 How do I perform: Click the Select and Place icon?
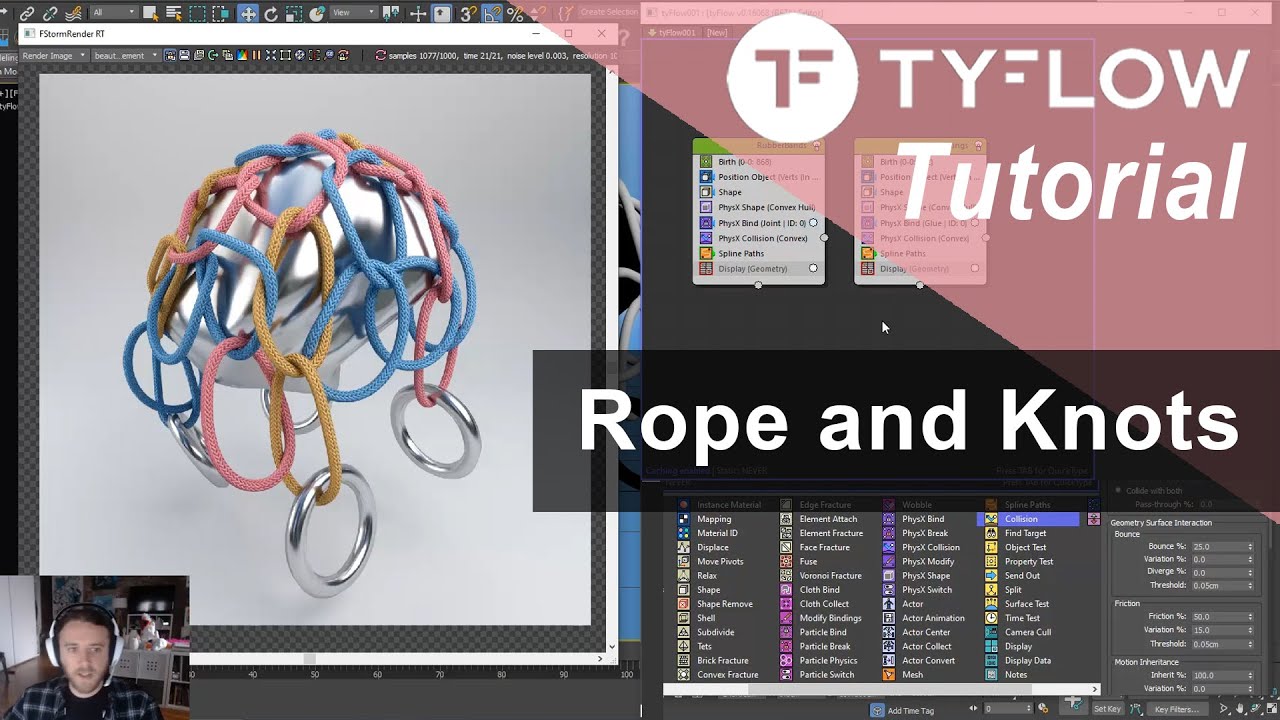(x=317, y=14)
